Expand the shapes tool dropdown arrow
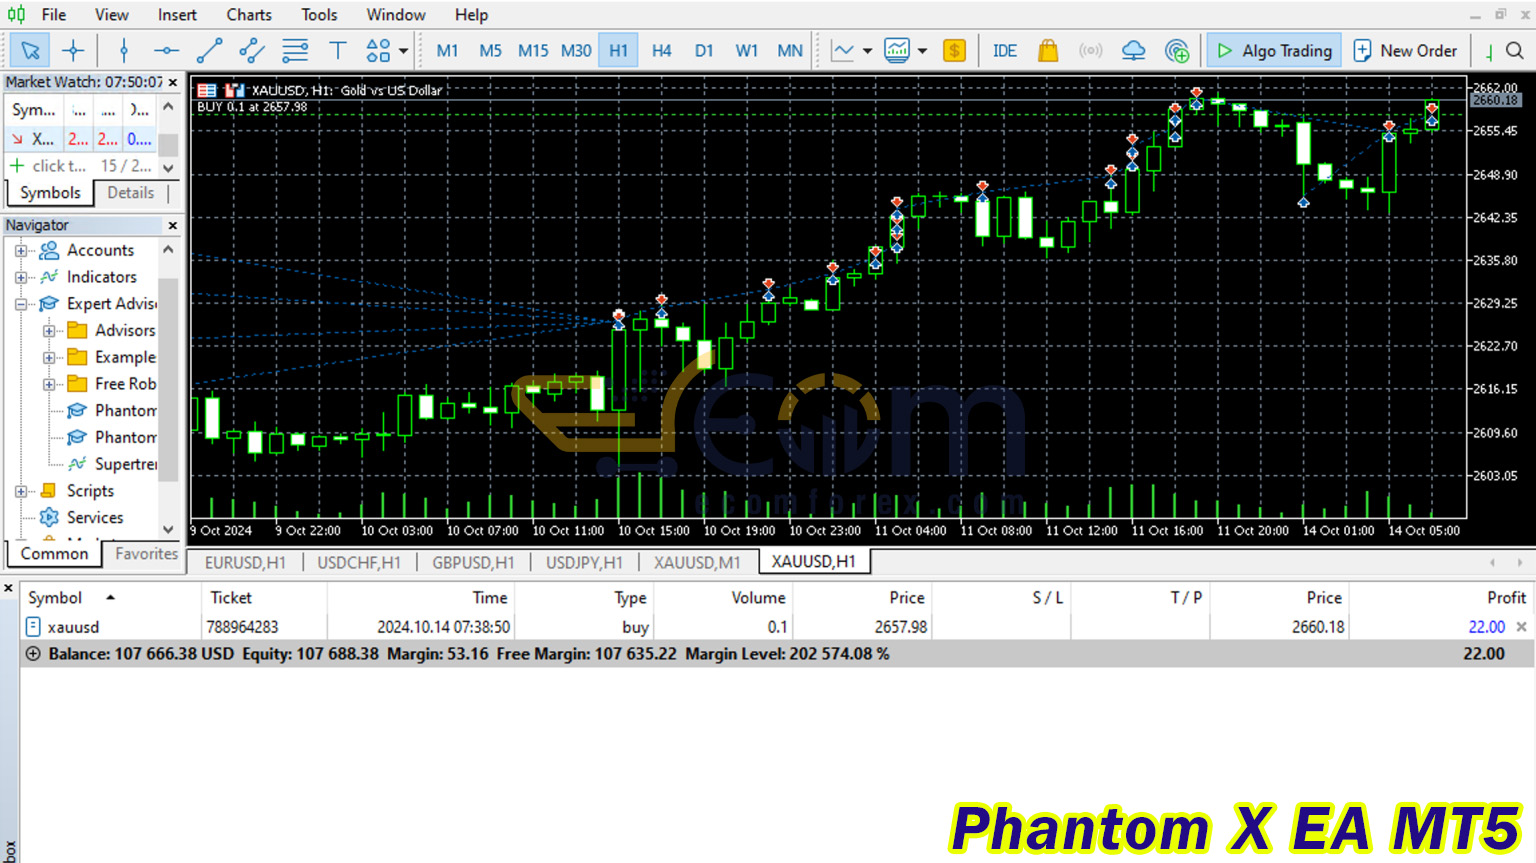Image resolution: width=1536 pixels, height=863 pixels. tap(404, 50)
